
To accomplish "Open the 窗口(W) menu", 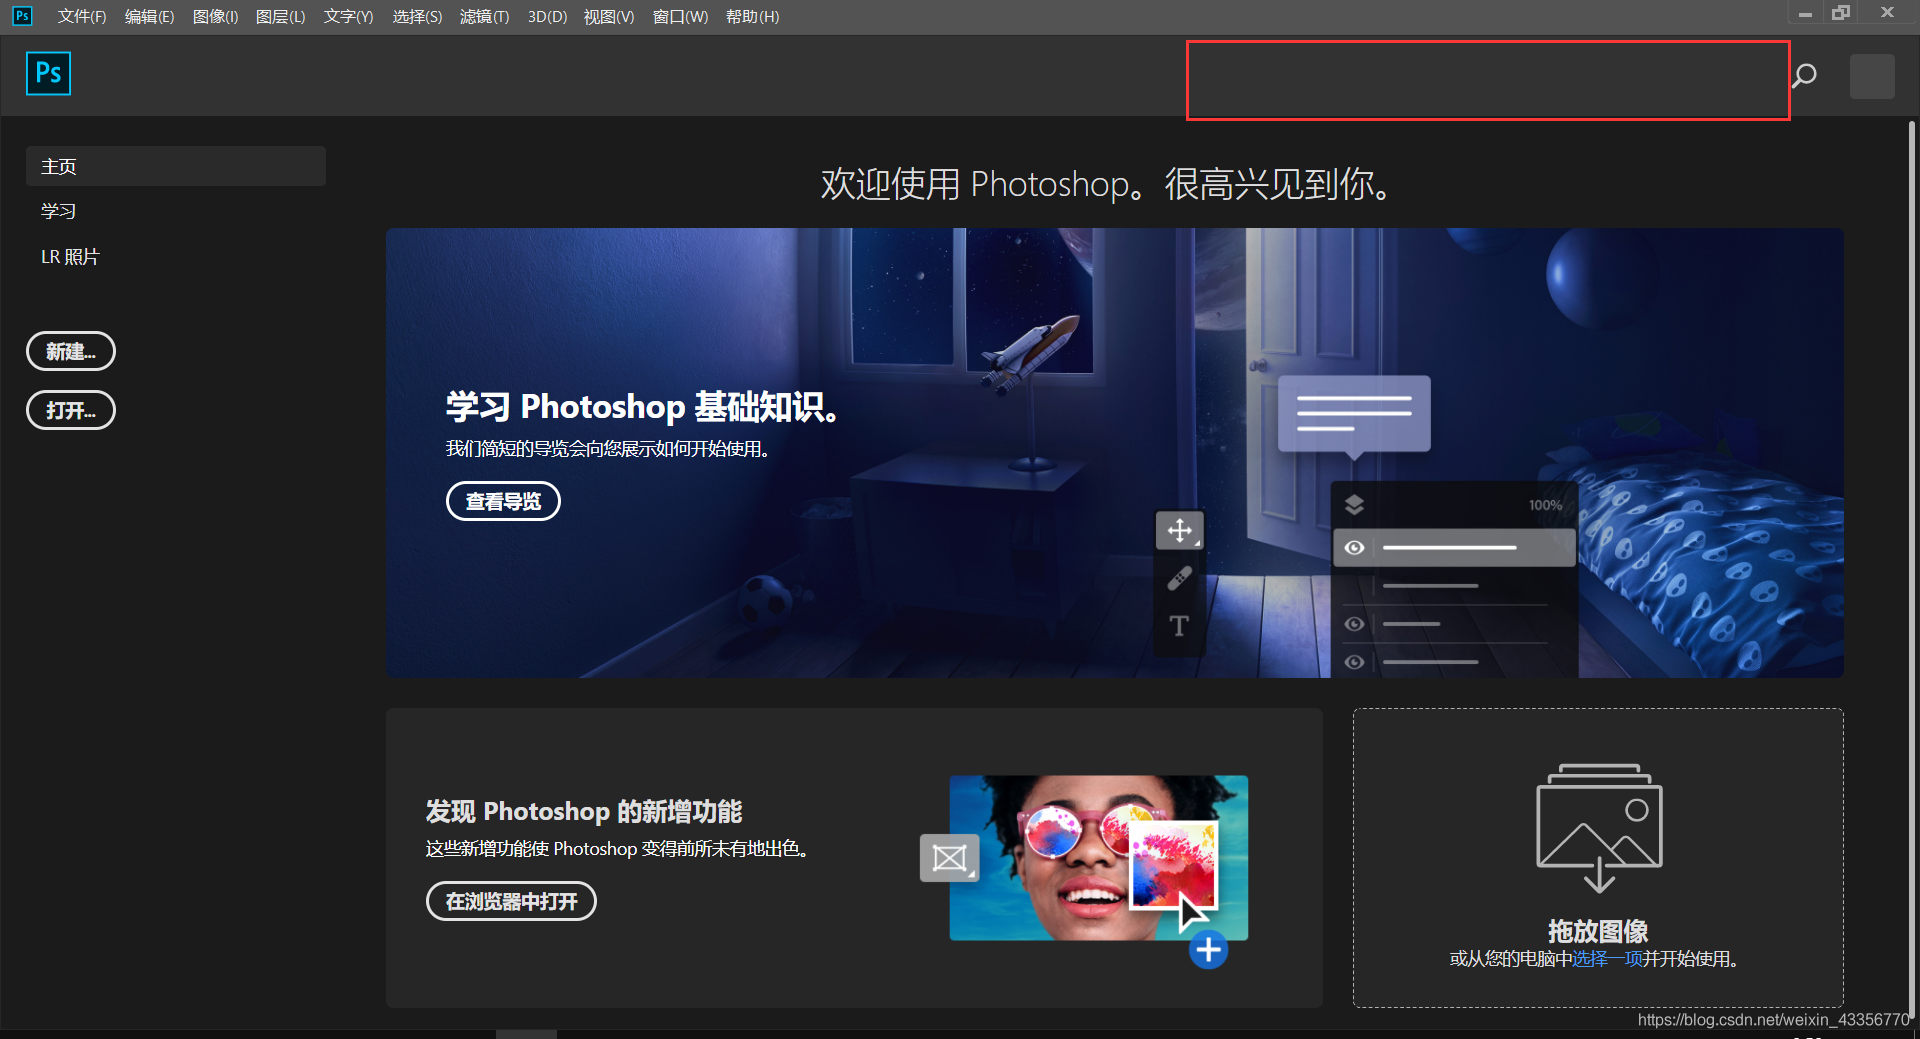I will click(680, 16).
